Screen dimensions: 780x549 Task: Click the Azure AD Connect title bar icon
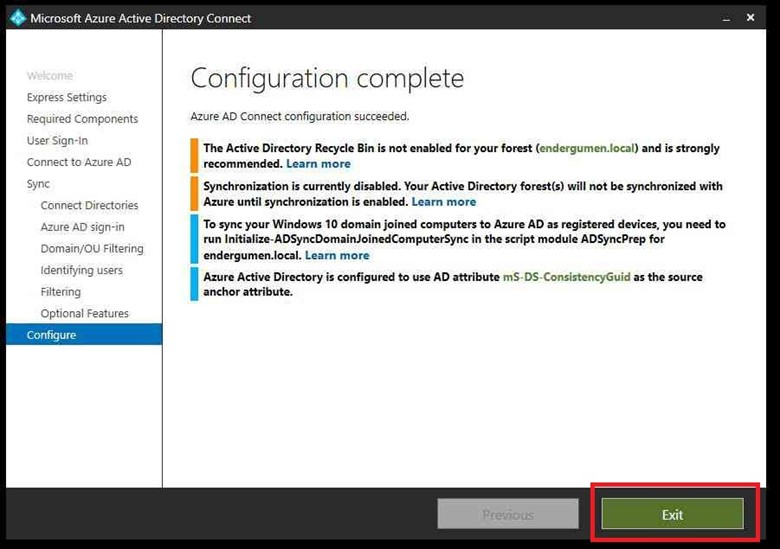click(x=17, y=17)
